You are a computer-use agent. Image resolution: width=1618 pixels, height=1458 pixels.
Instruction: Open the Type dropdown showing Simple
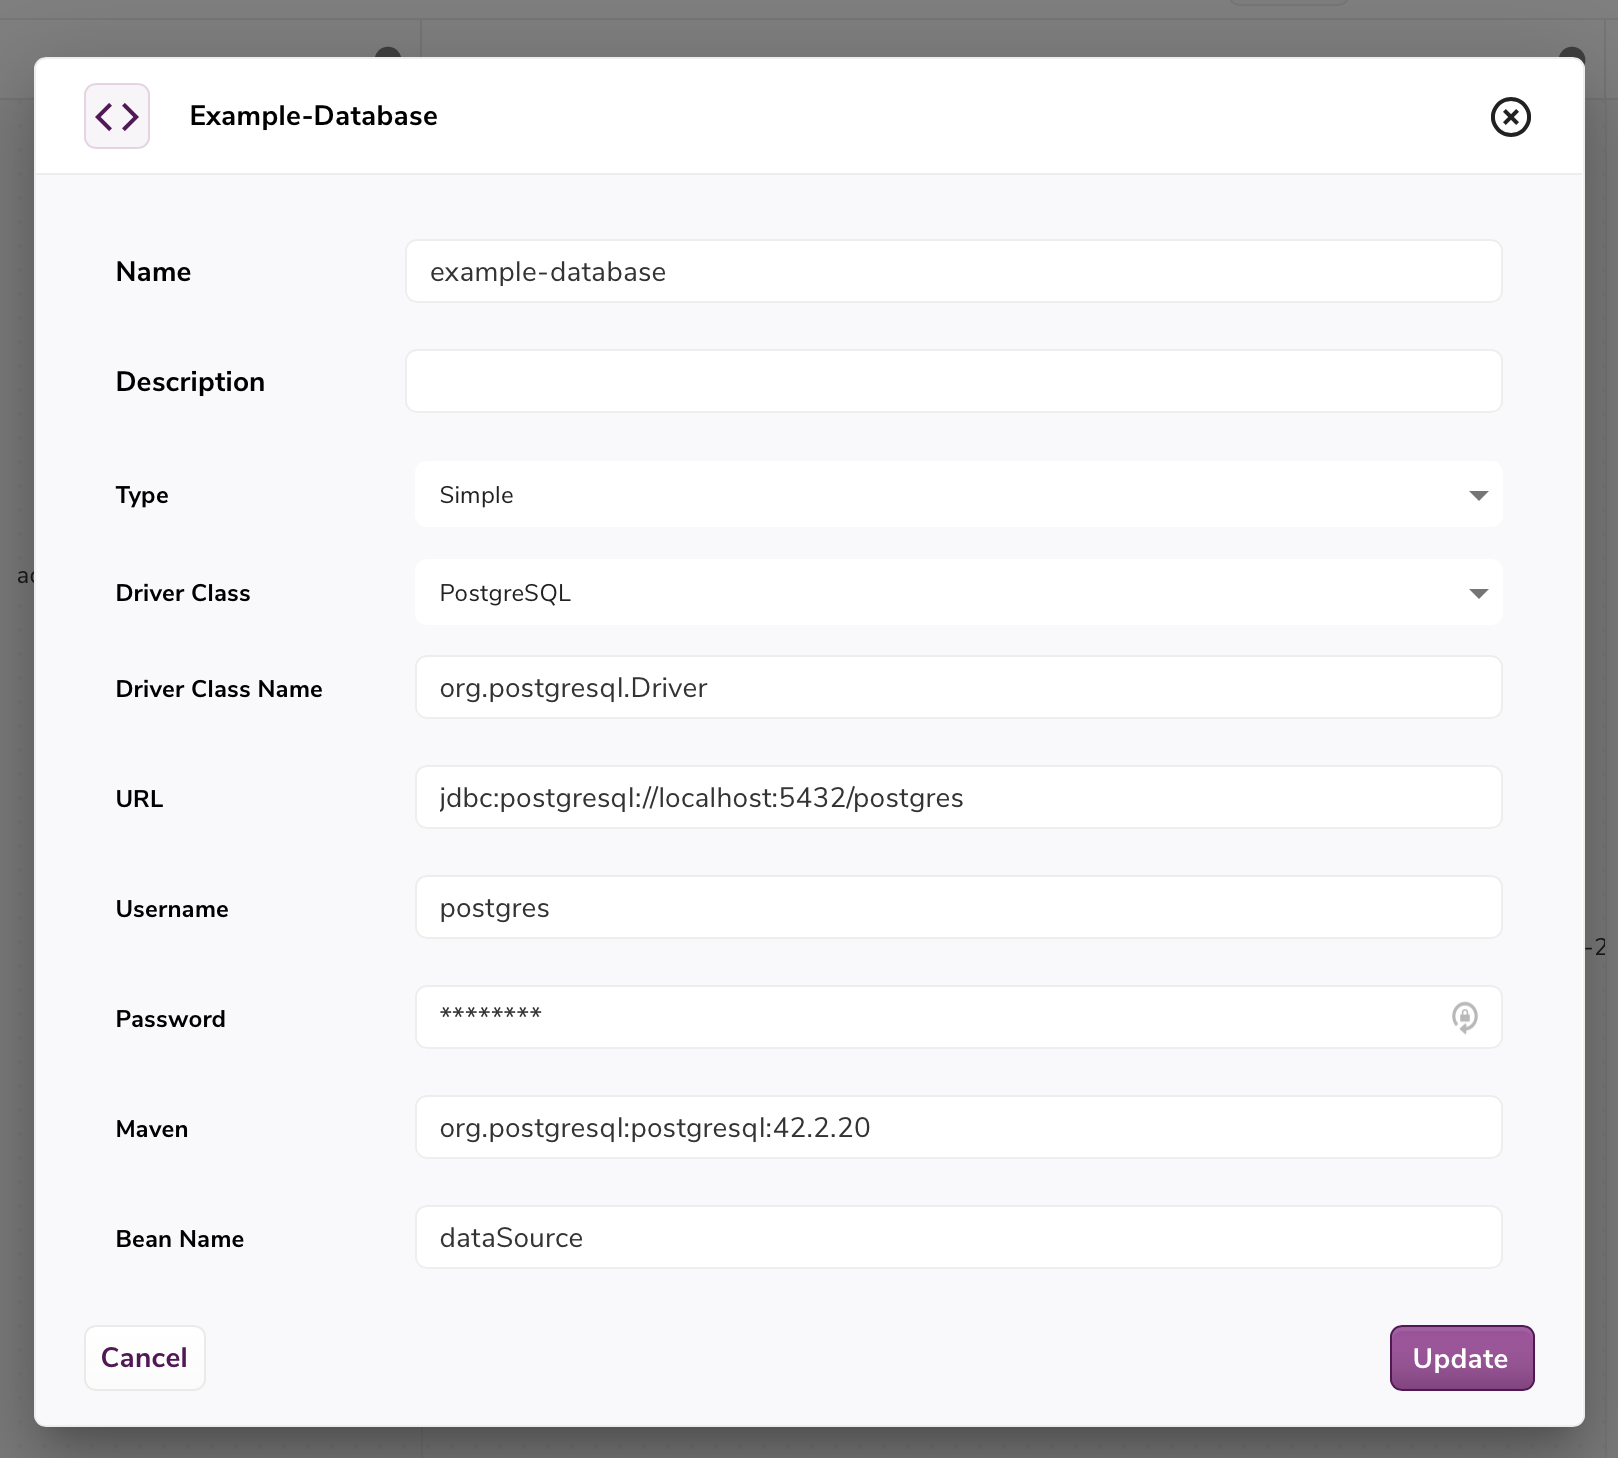[958, 494]
